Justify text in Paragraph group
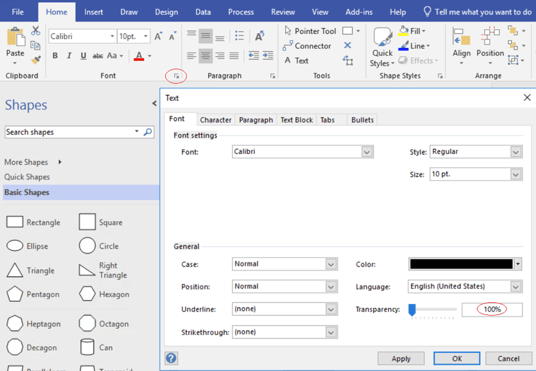This screenshot has height=371, width=536. [234, 55]
